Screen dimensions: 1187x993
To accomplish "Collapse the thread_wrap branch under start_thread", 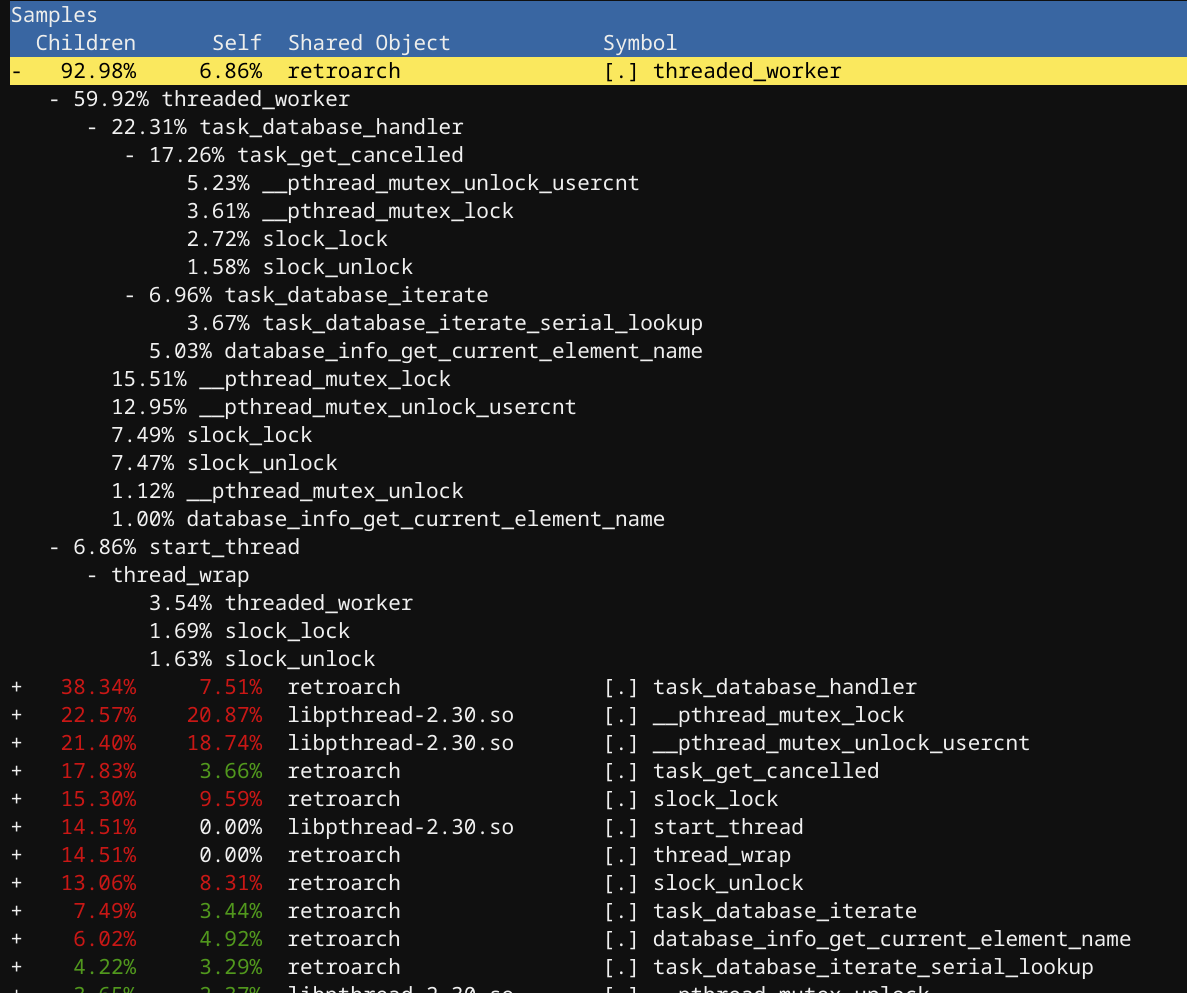I will point(92,575).
